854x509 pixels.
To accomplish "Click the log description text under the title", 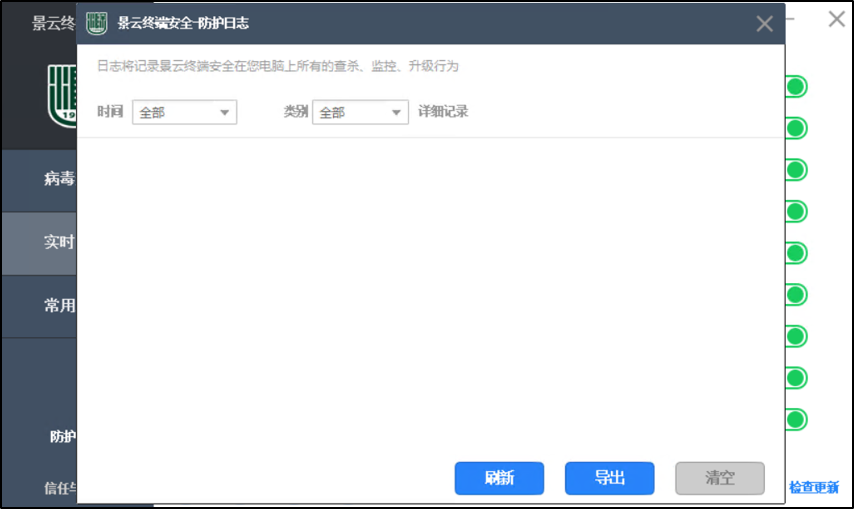I will (x=278, y=66).
